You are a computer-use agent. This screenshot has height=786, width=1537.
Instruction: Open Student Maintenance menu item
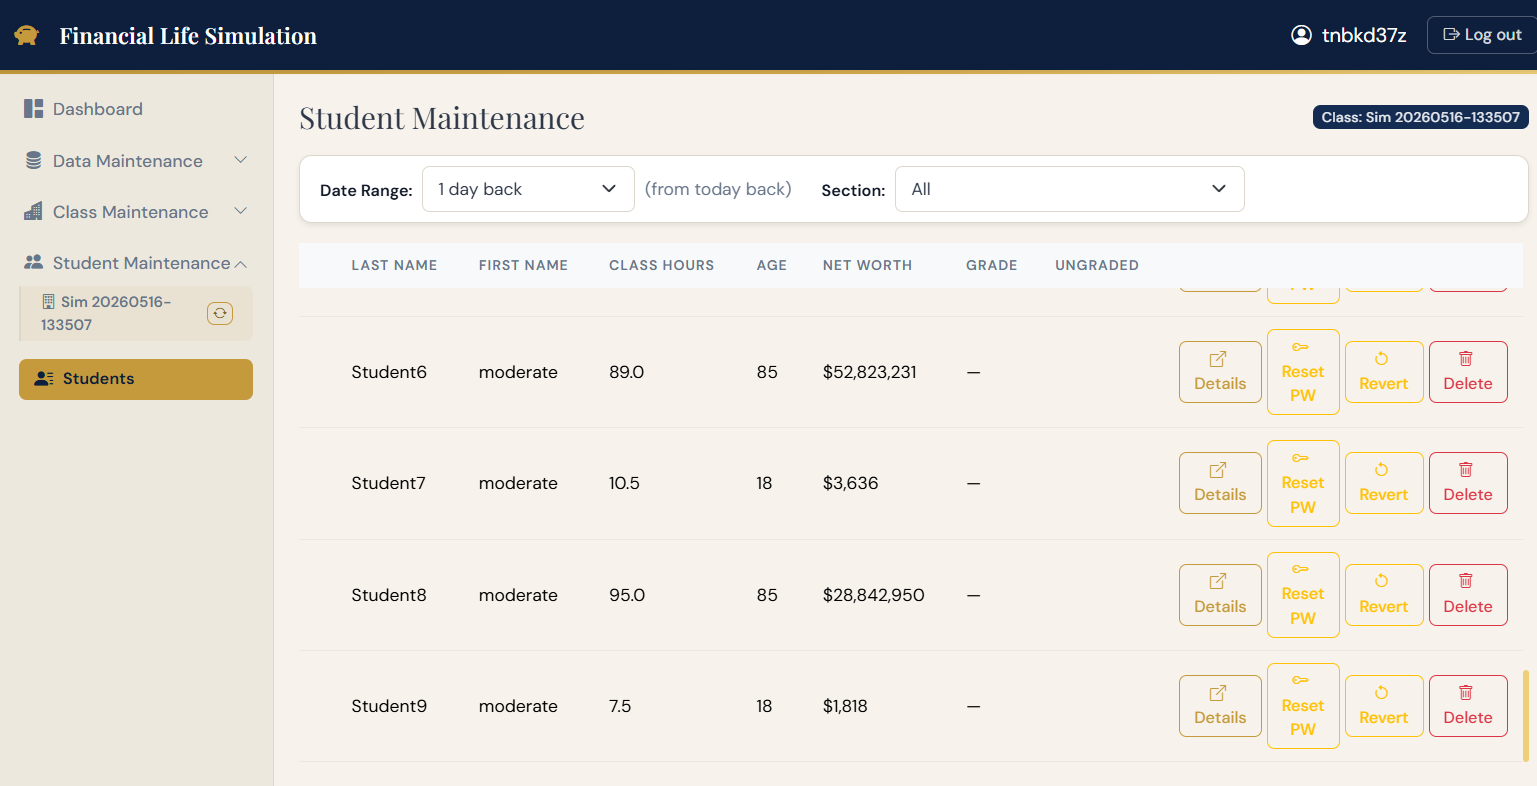tap(136, 263)
